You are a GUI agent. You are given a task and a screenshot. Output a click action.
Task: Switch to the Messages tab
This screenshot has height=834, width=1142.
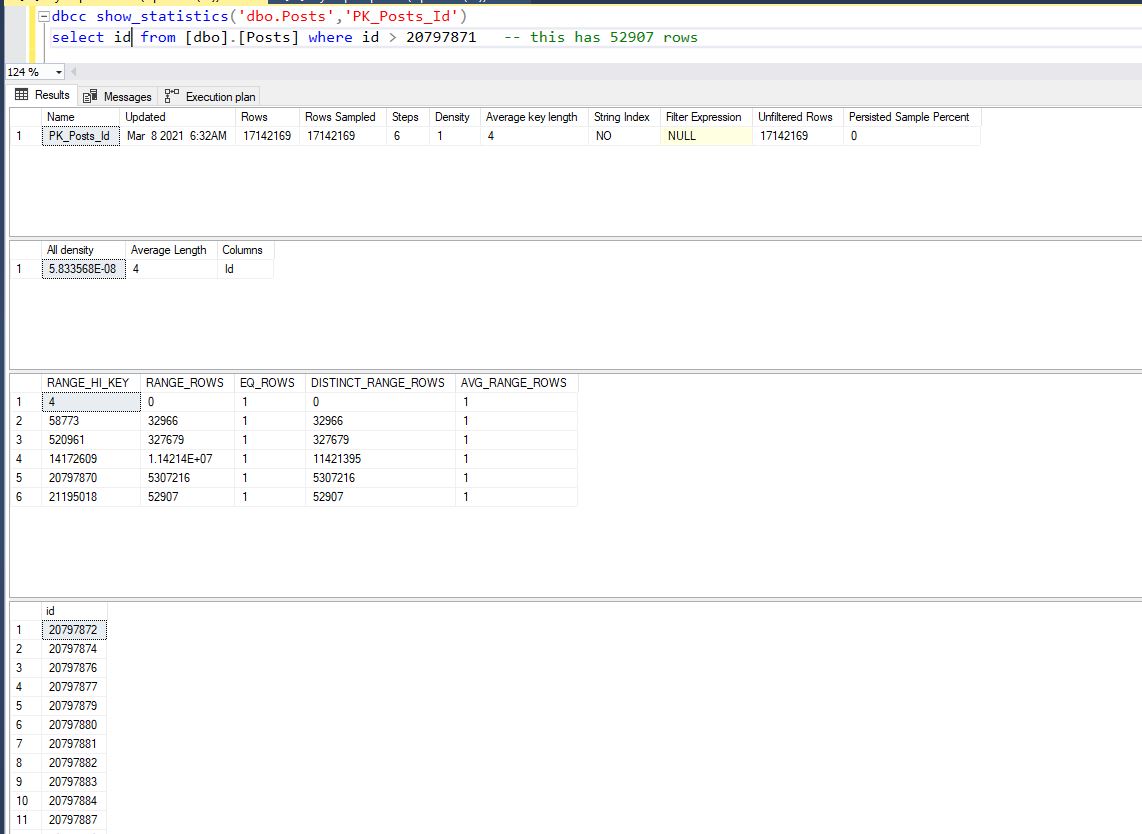(x=117, y=96)
